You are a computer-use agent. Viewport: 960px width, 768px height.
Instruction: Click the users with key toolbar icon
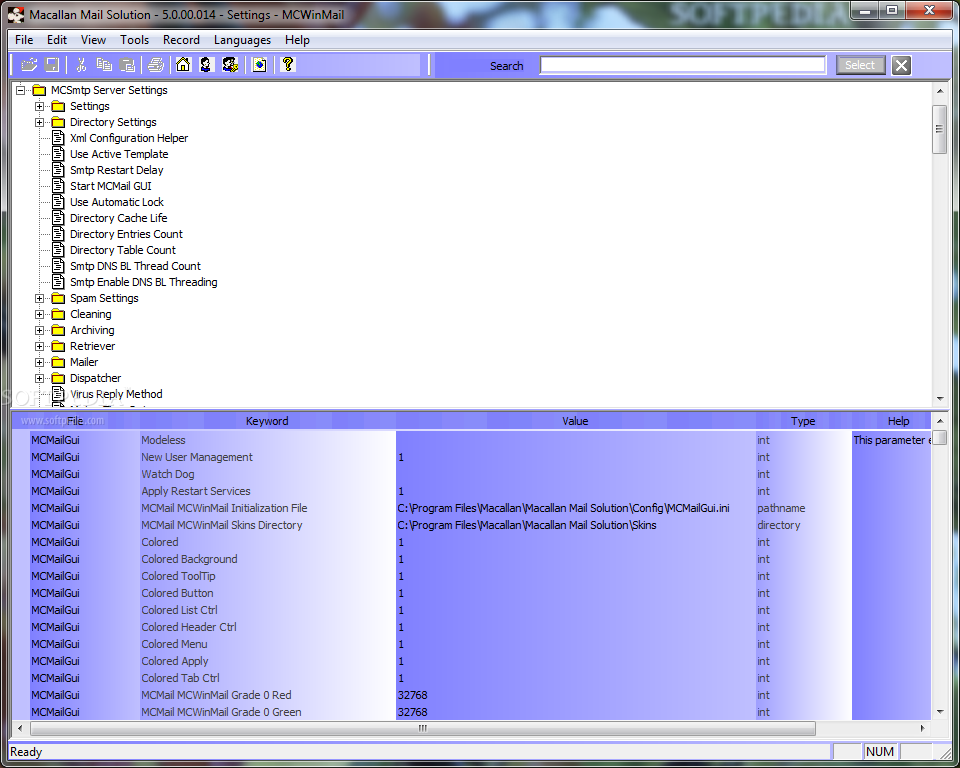230,64
